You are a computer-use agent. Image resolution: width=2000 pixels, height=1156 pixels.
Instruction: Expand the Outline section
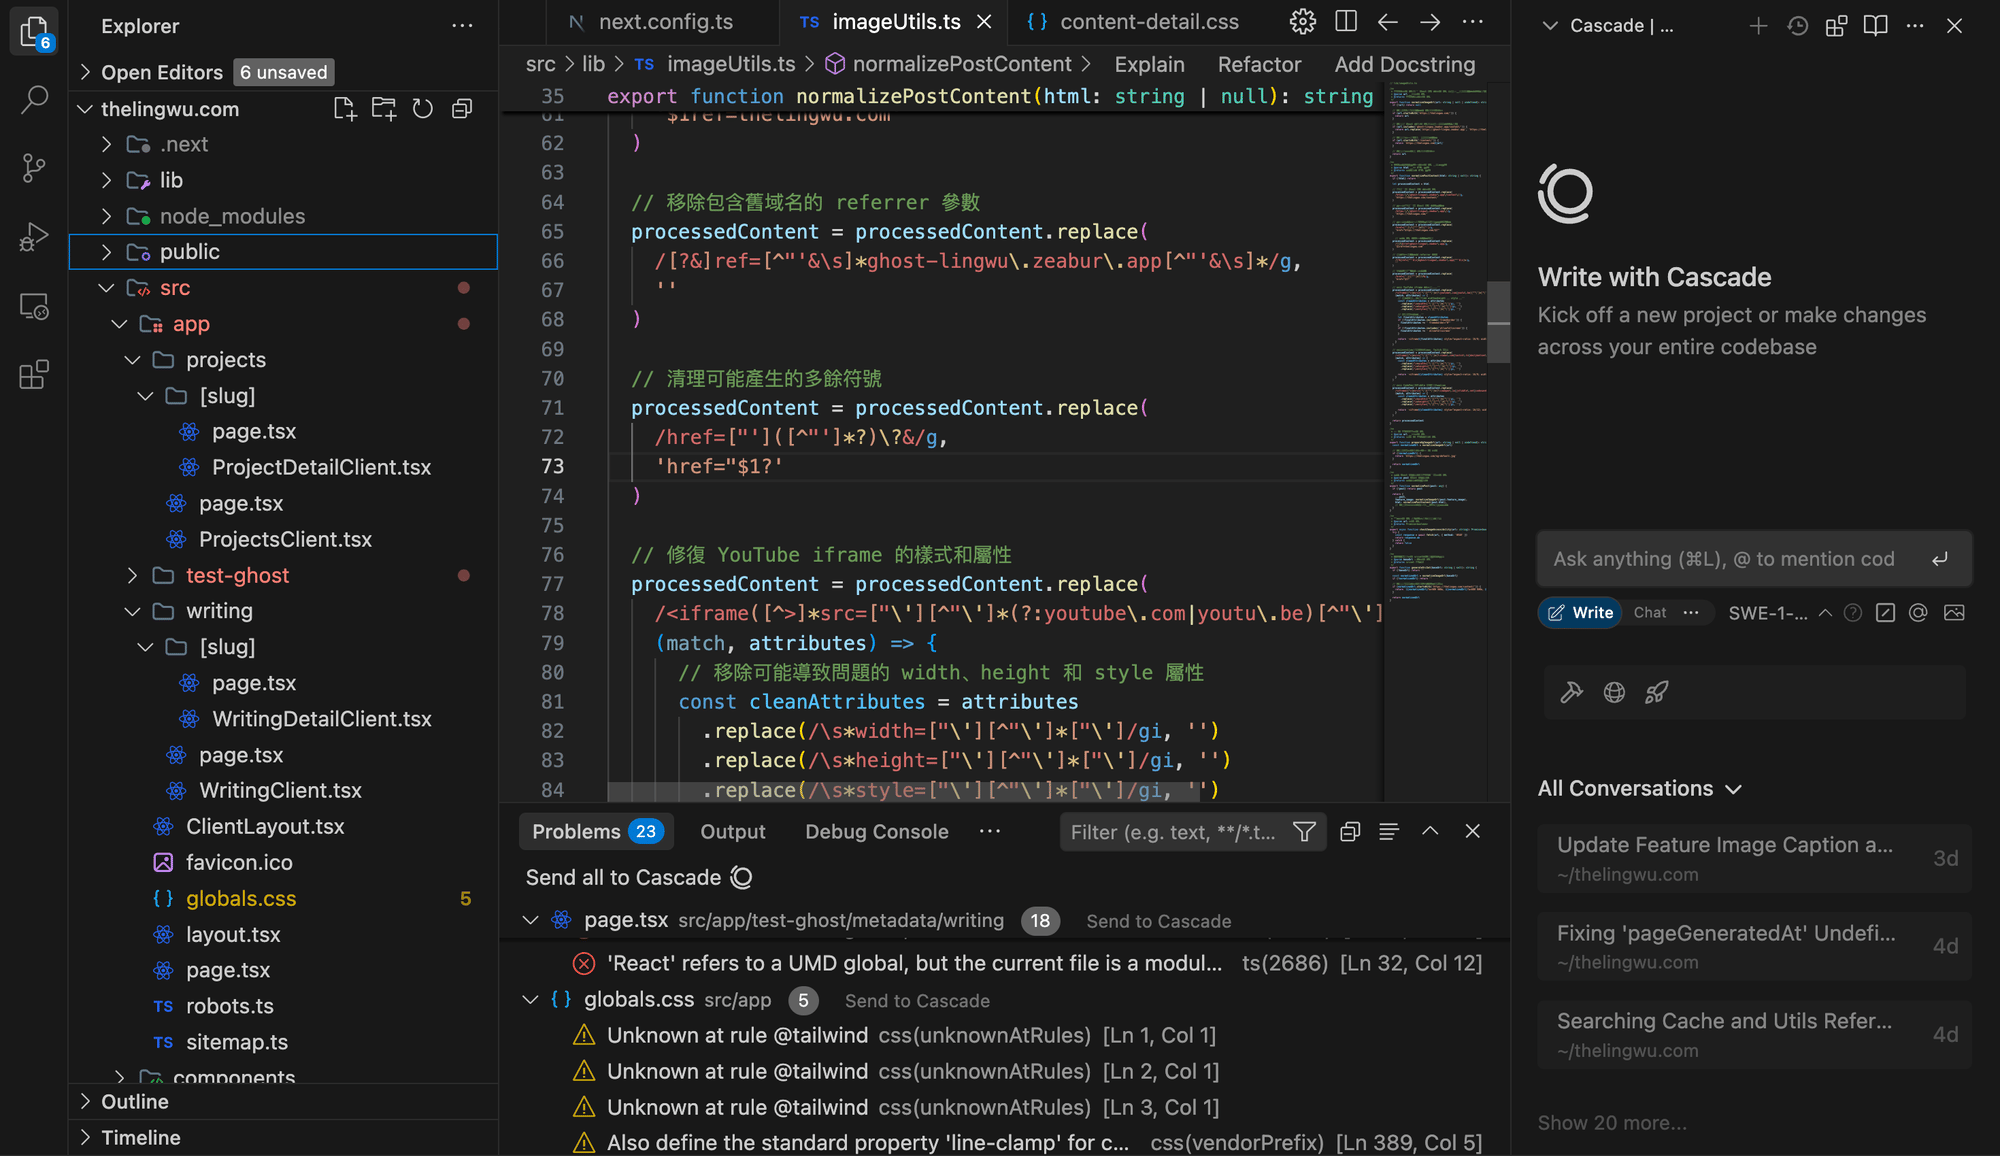283,1102
